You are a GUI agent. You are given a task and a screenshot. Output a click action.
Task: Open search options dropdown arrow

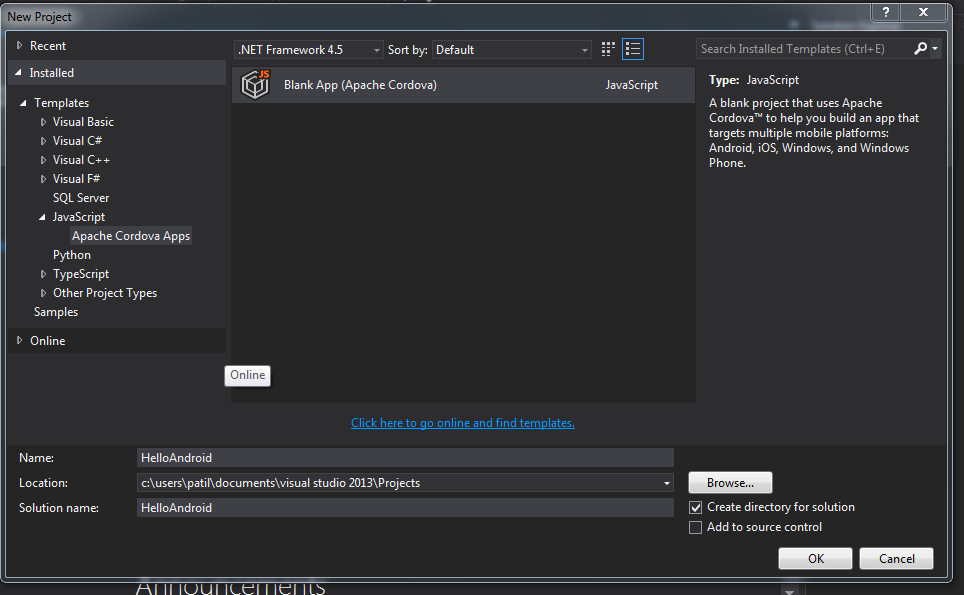pos(934,49)
